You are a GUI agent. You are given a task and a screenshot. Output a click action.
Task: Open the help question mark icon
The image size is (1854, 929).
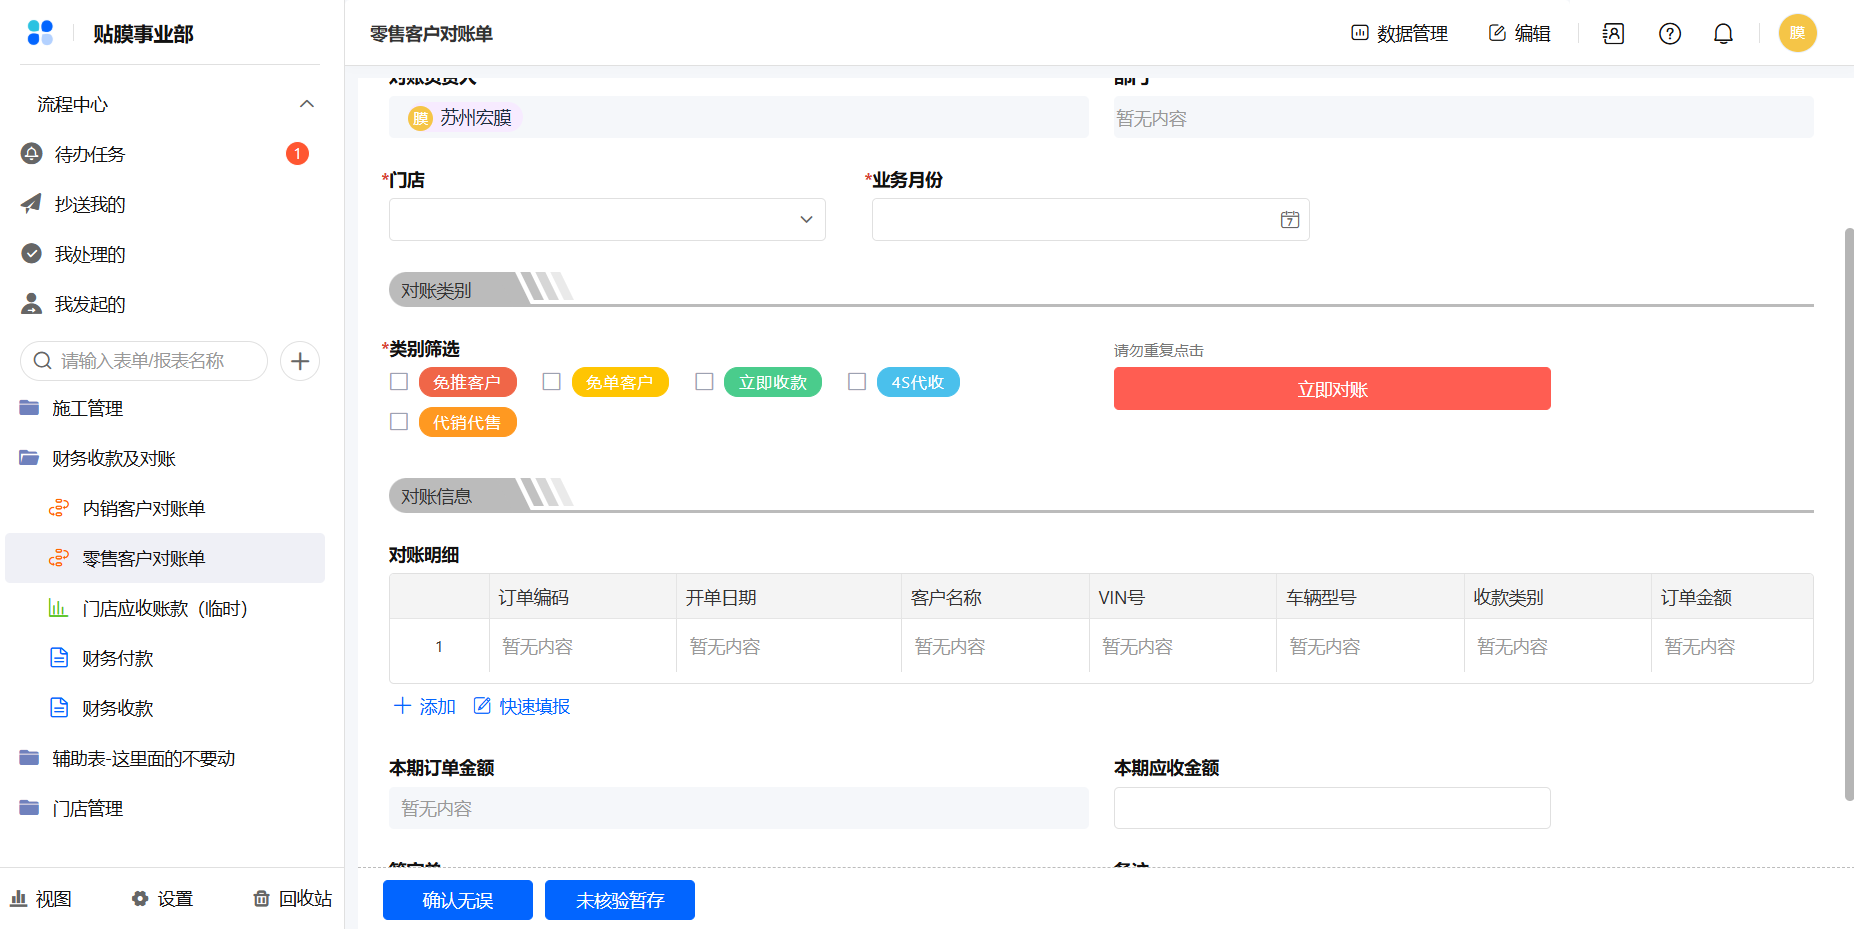(x=1670, y=33)
